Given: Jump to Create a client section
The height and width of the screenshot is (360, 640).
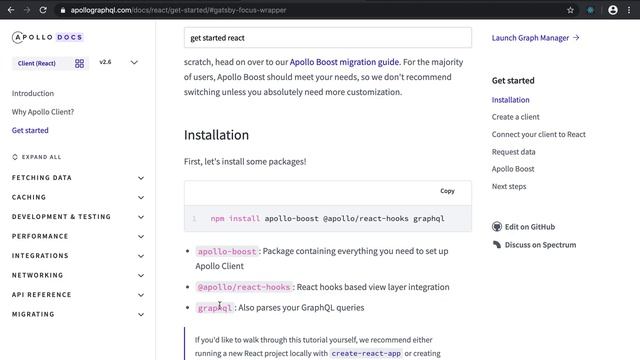Looking at the screenshot, I should [x=516, y=117].
